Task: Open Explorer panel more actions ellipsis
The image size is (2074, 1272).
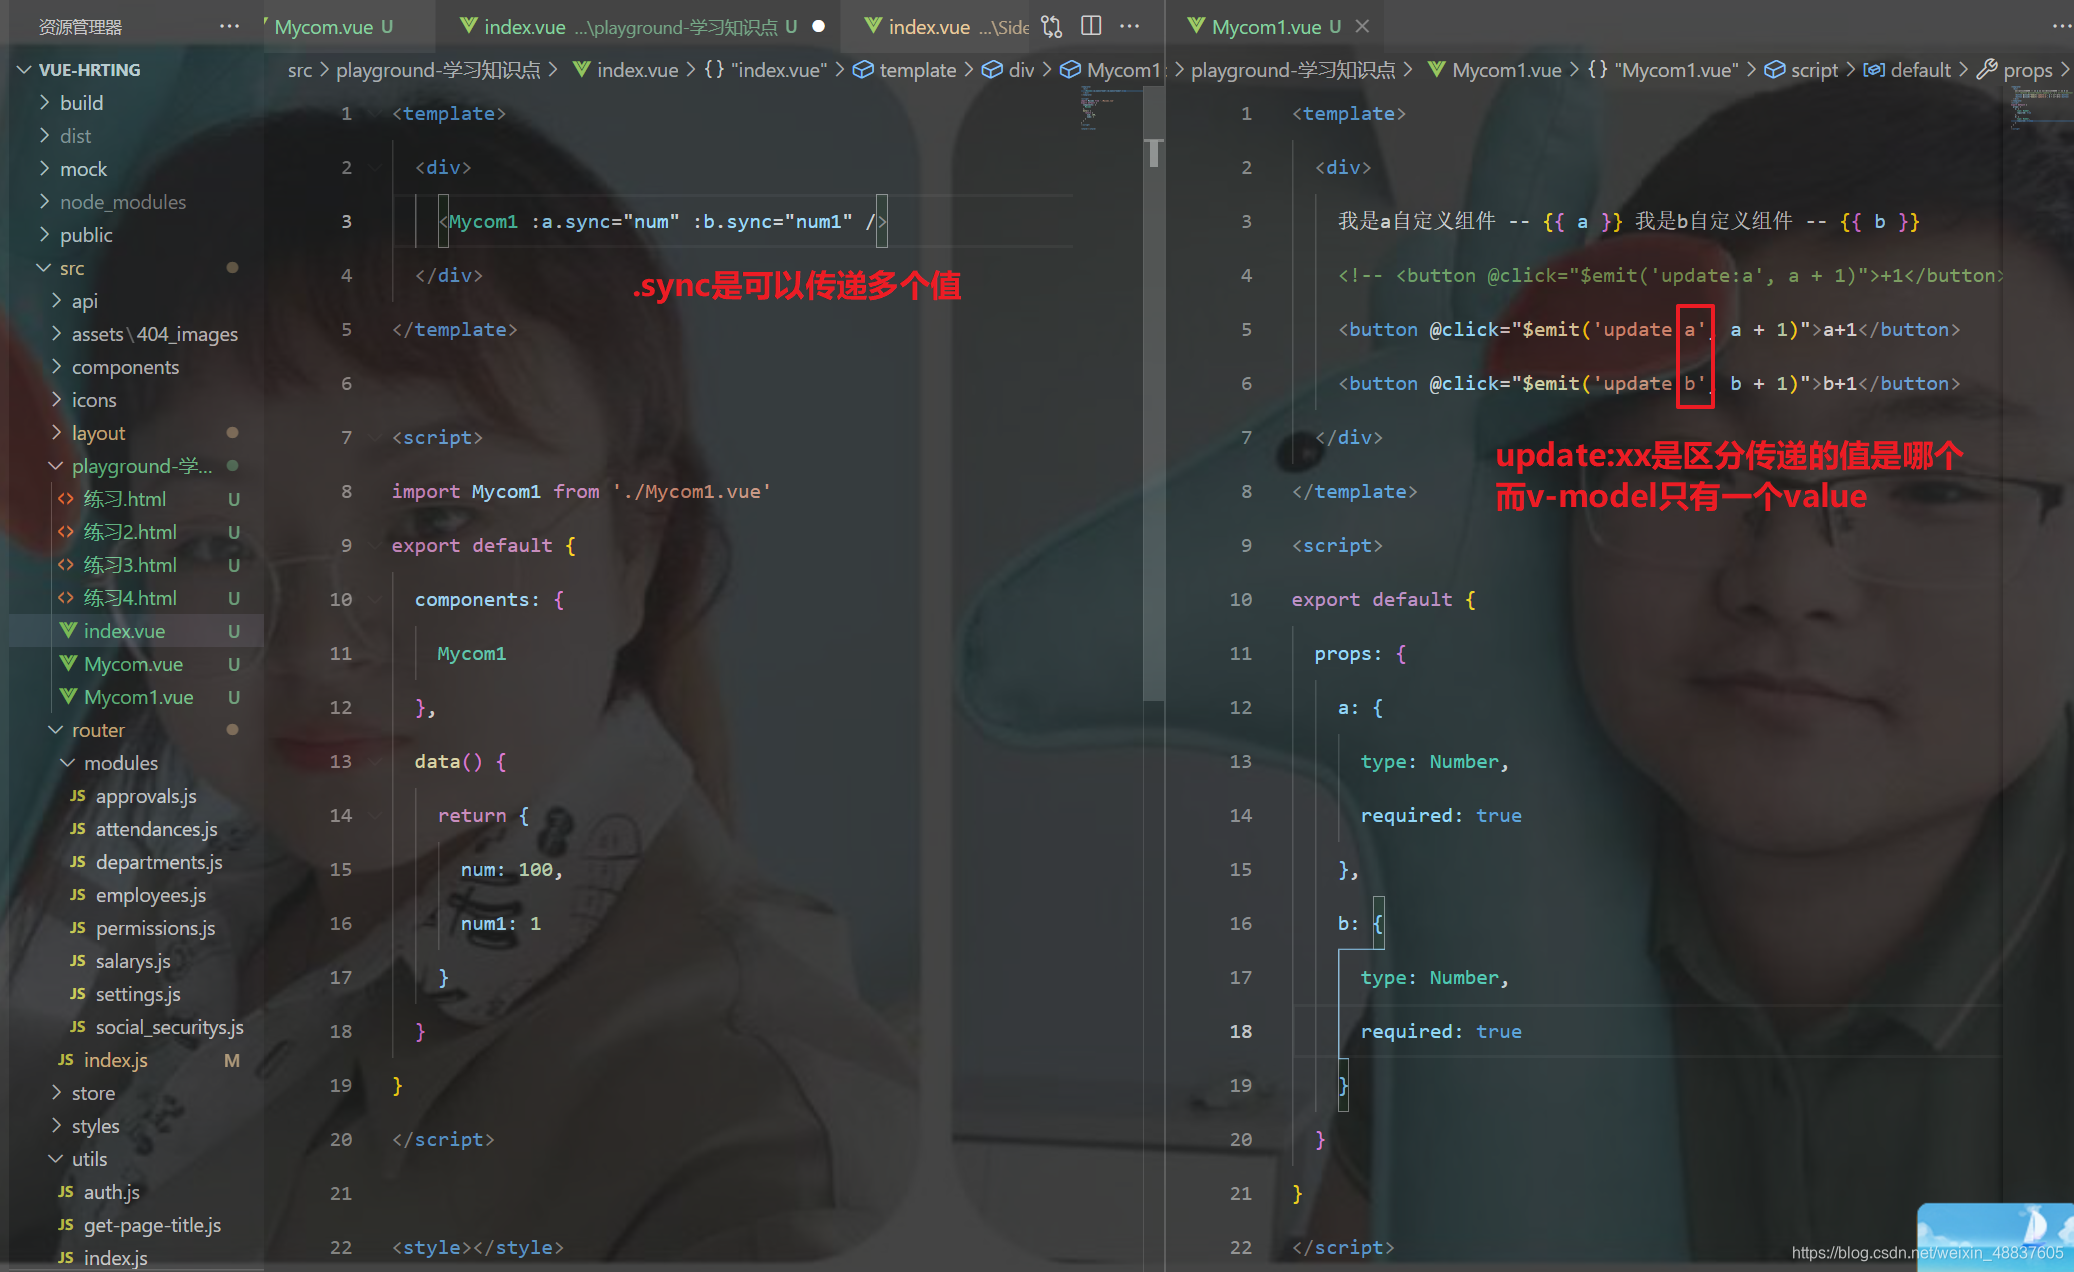Action: pos(229,26)
